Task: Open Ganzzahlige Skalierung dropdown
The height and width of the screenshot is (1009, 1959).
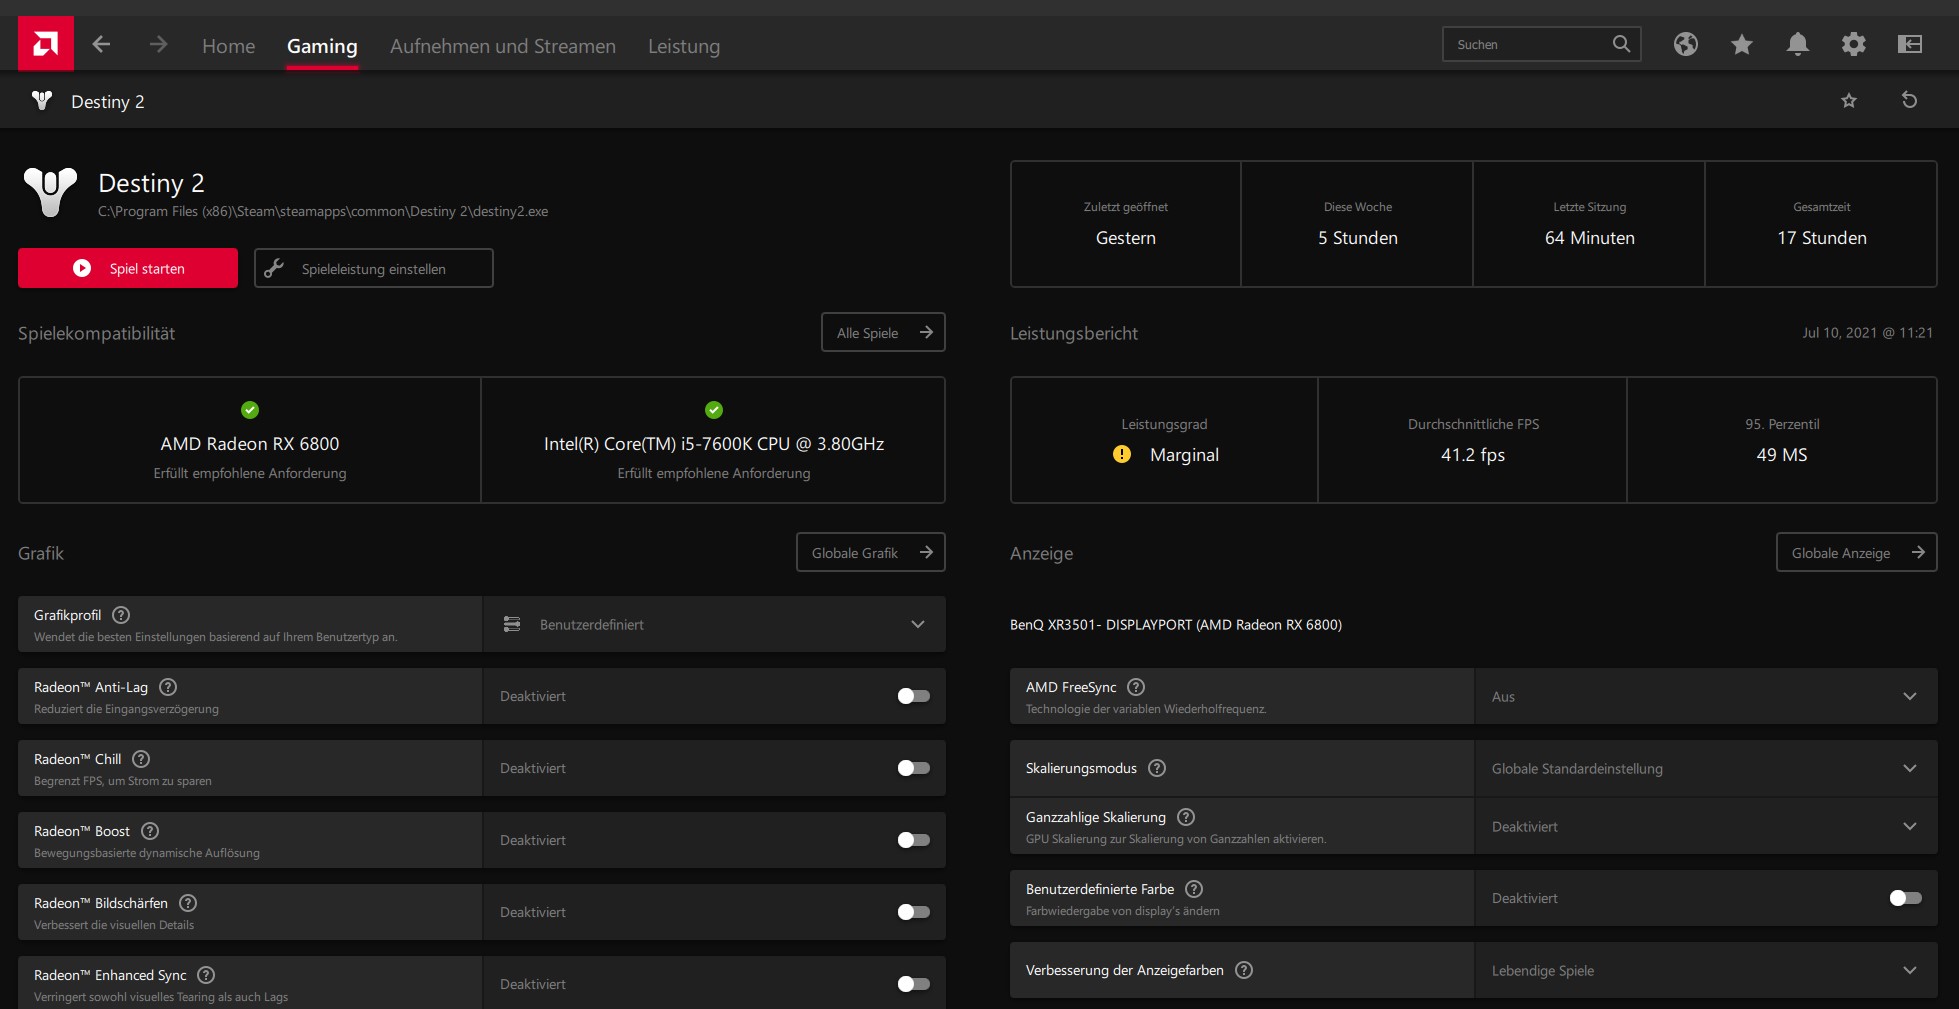Action: (x=1705, y=826)
